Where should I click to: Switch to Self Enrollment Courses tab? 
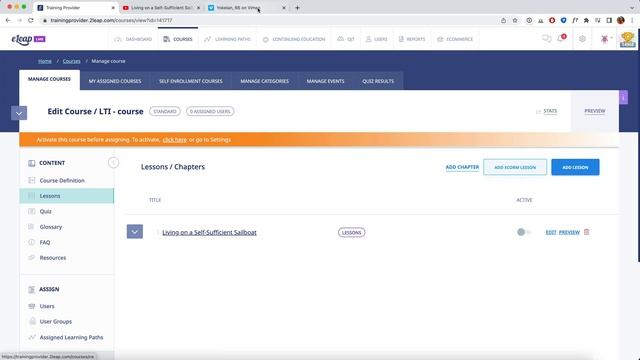pyautogui.click(x=191, y=81)
